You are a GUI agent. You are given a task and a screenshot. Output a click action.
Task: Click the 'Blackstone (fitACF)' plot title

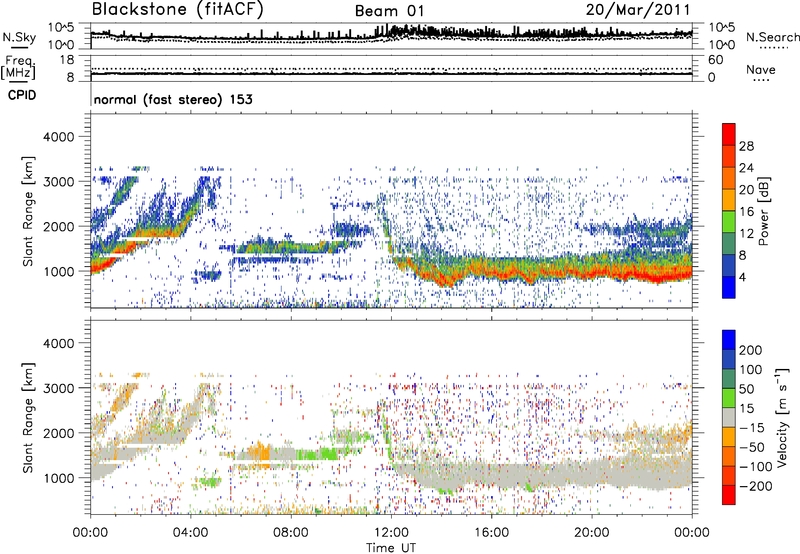click(x=177, y=9)
